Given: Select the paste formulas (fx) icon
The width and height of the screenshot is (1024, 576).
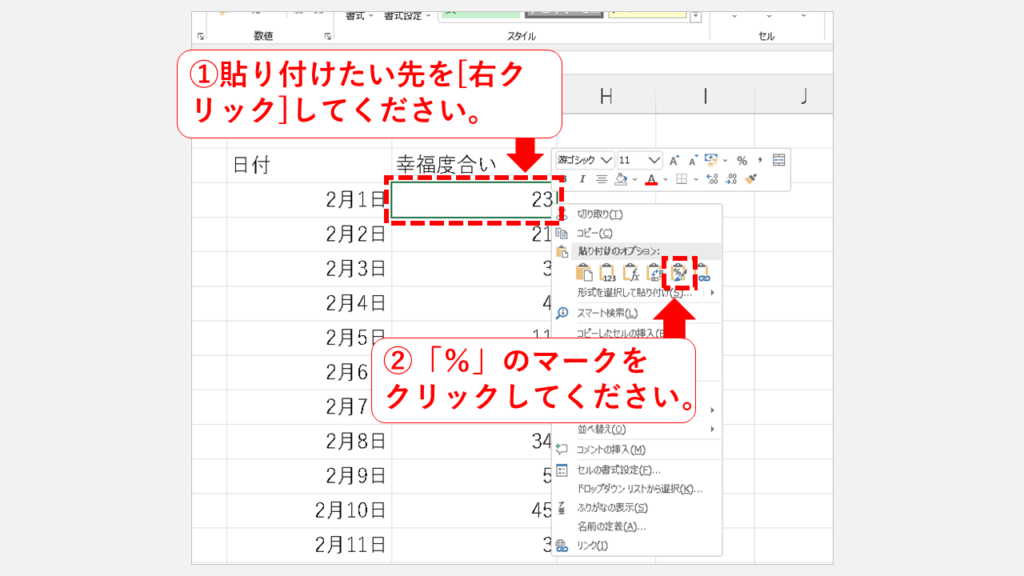Looking at the screenshot, I should (x=631, y=272).
